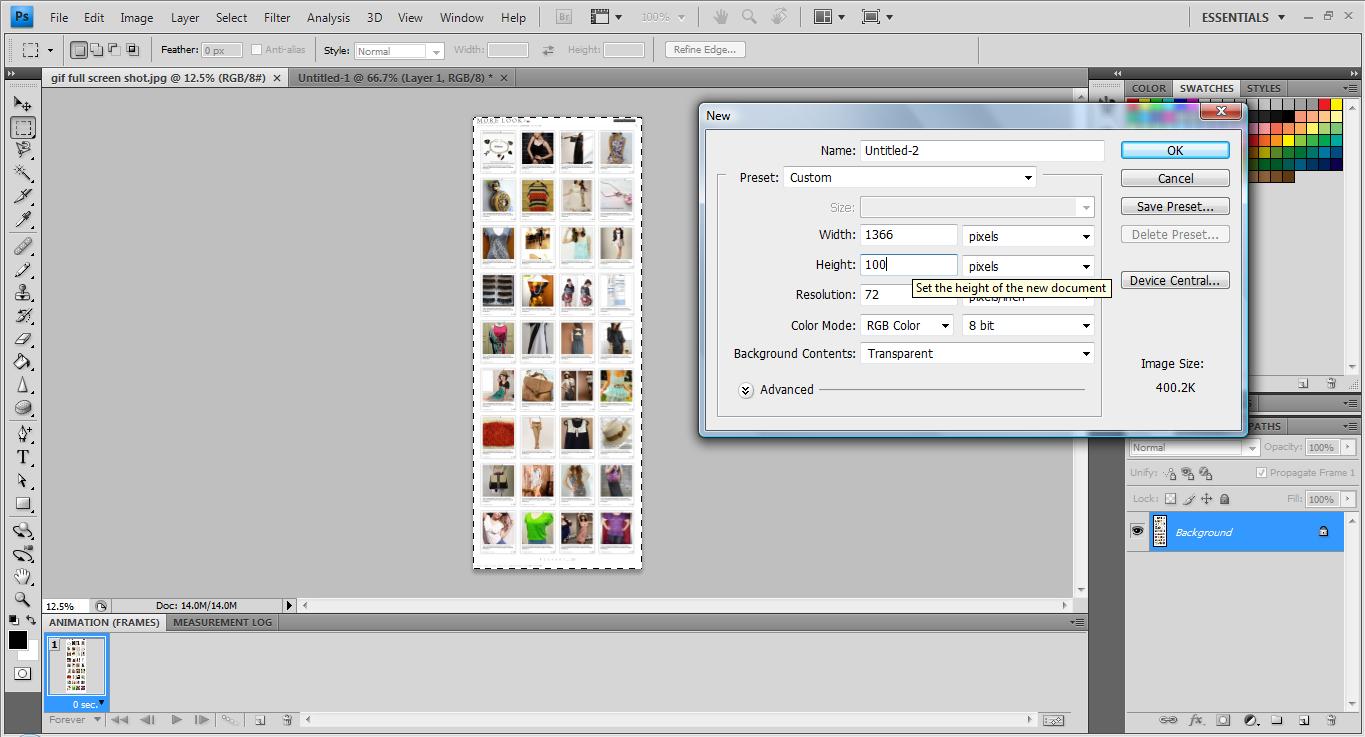This screenshot has width=1365, height=737.
Task: Click Device Central button
Action: 1175,280
